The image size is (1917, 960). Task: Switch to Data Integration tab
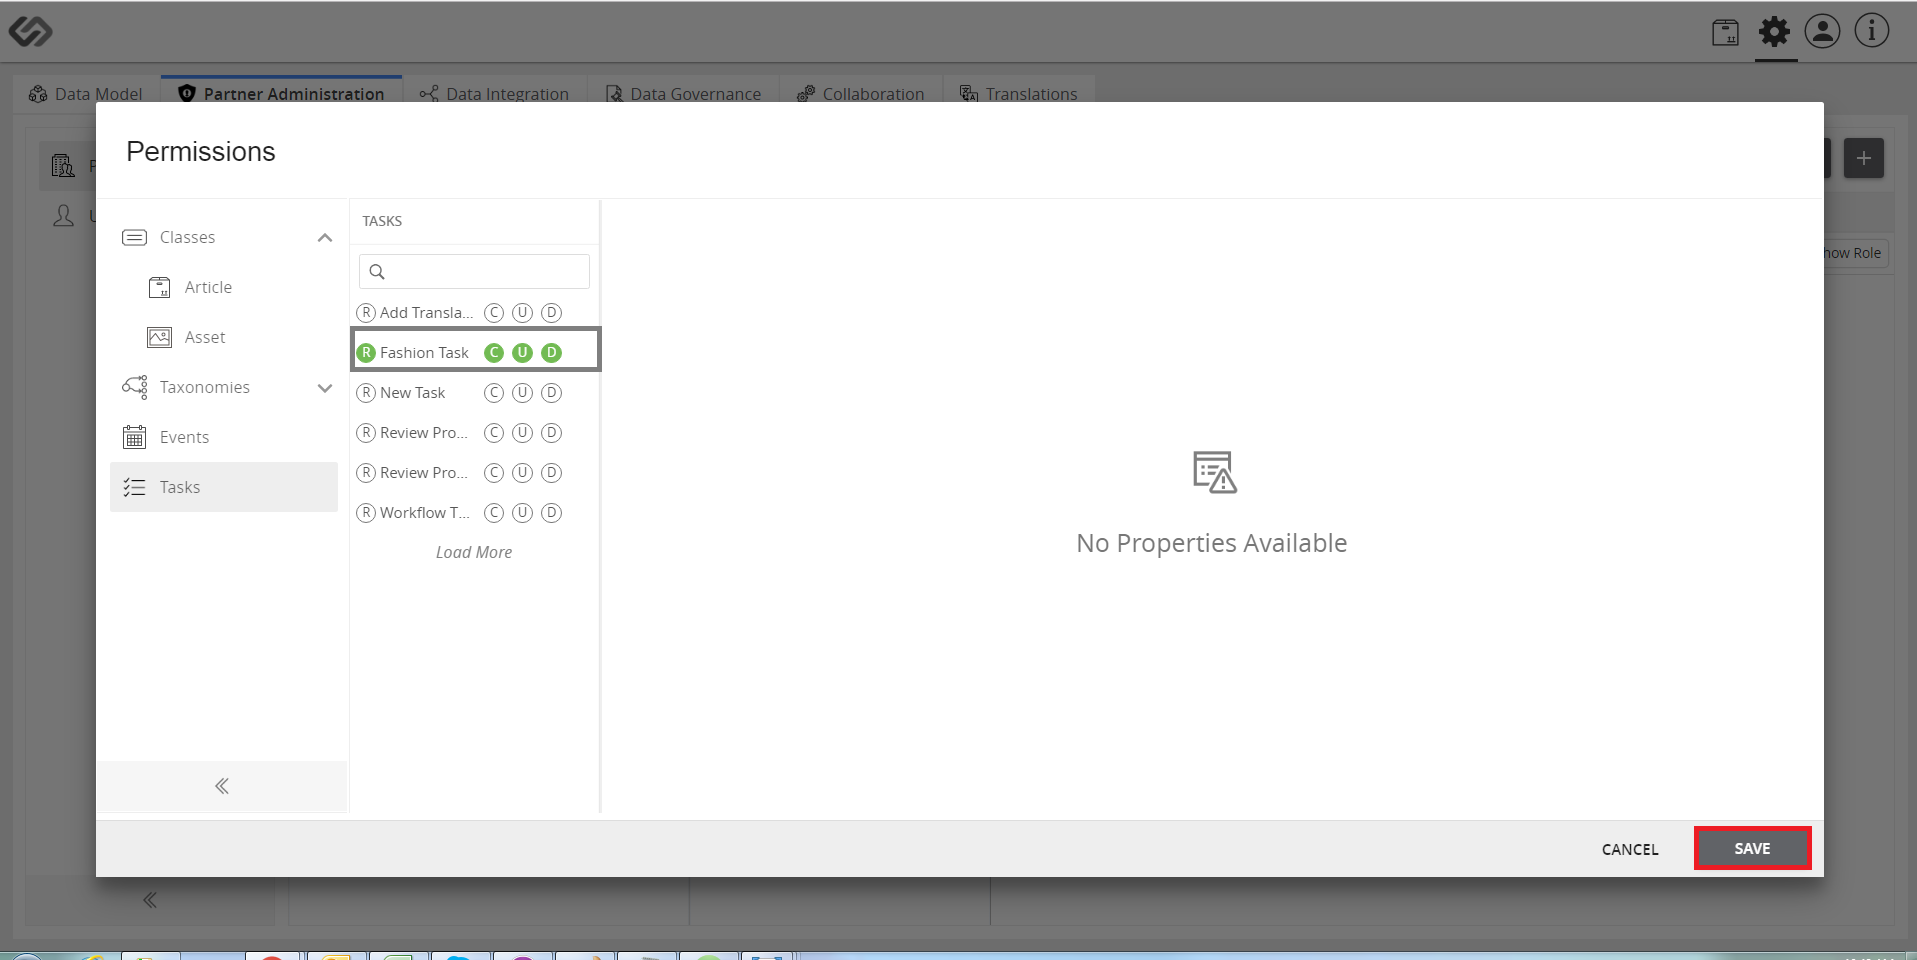494,93
